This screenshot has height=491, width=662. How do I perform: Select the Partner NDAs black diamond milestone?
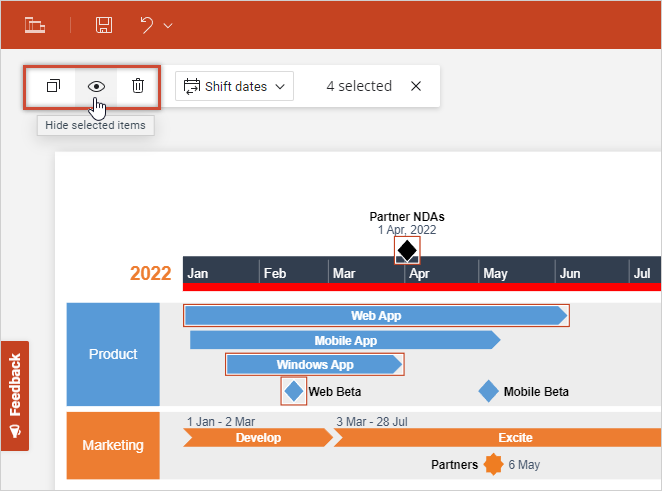tap(407, 250)
